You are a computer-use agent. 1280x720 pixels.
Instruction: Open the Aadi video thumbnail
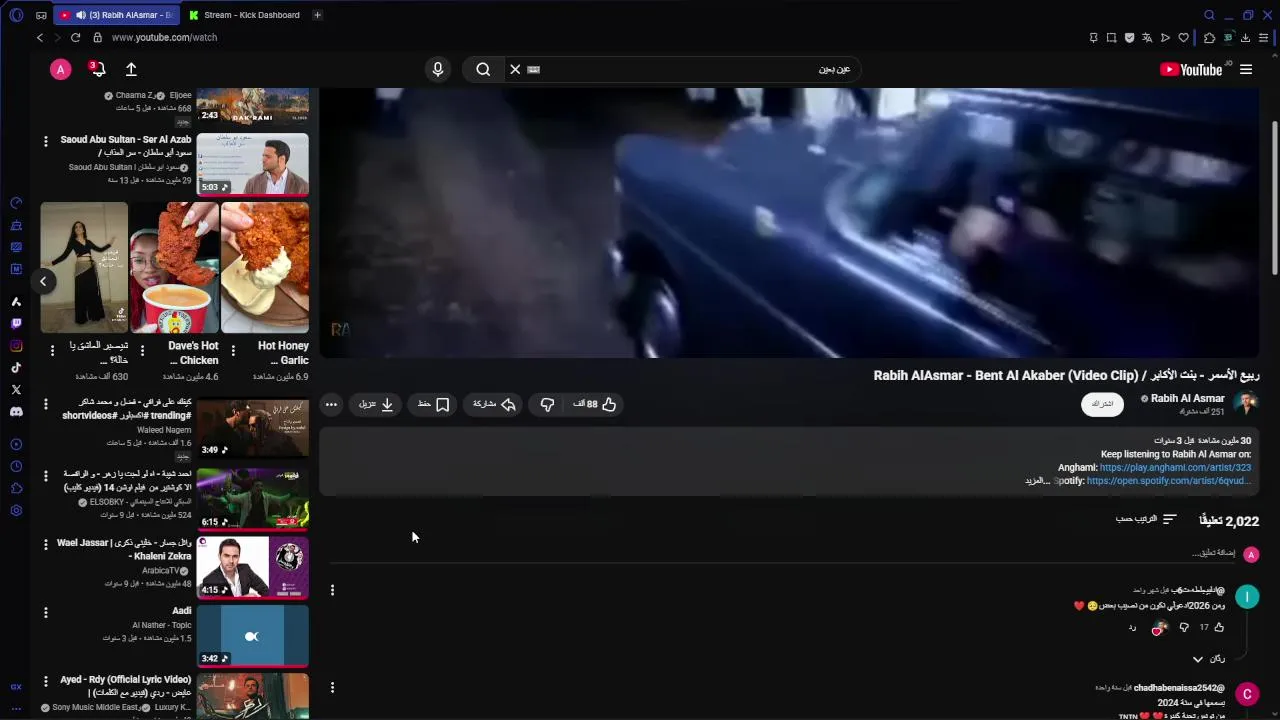point(252,635)
